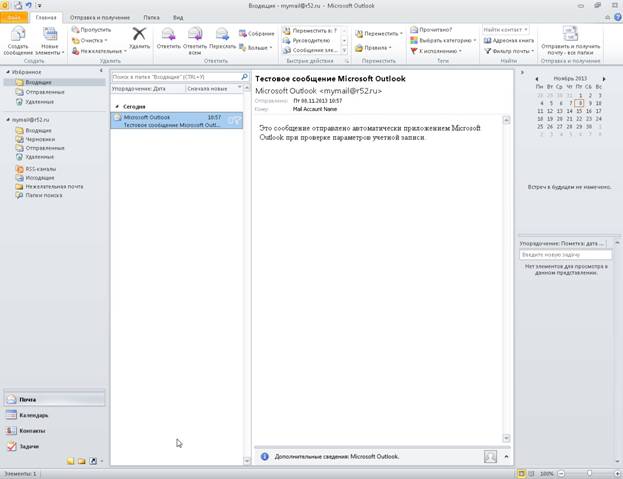Click 'Упорядочение: Дата' sort header
This screenshot has height=479, width=623.
pyautogui.click(x=148, y=89)
